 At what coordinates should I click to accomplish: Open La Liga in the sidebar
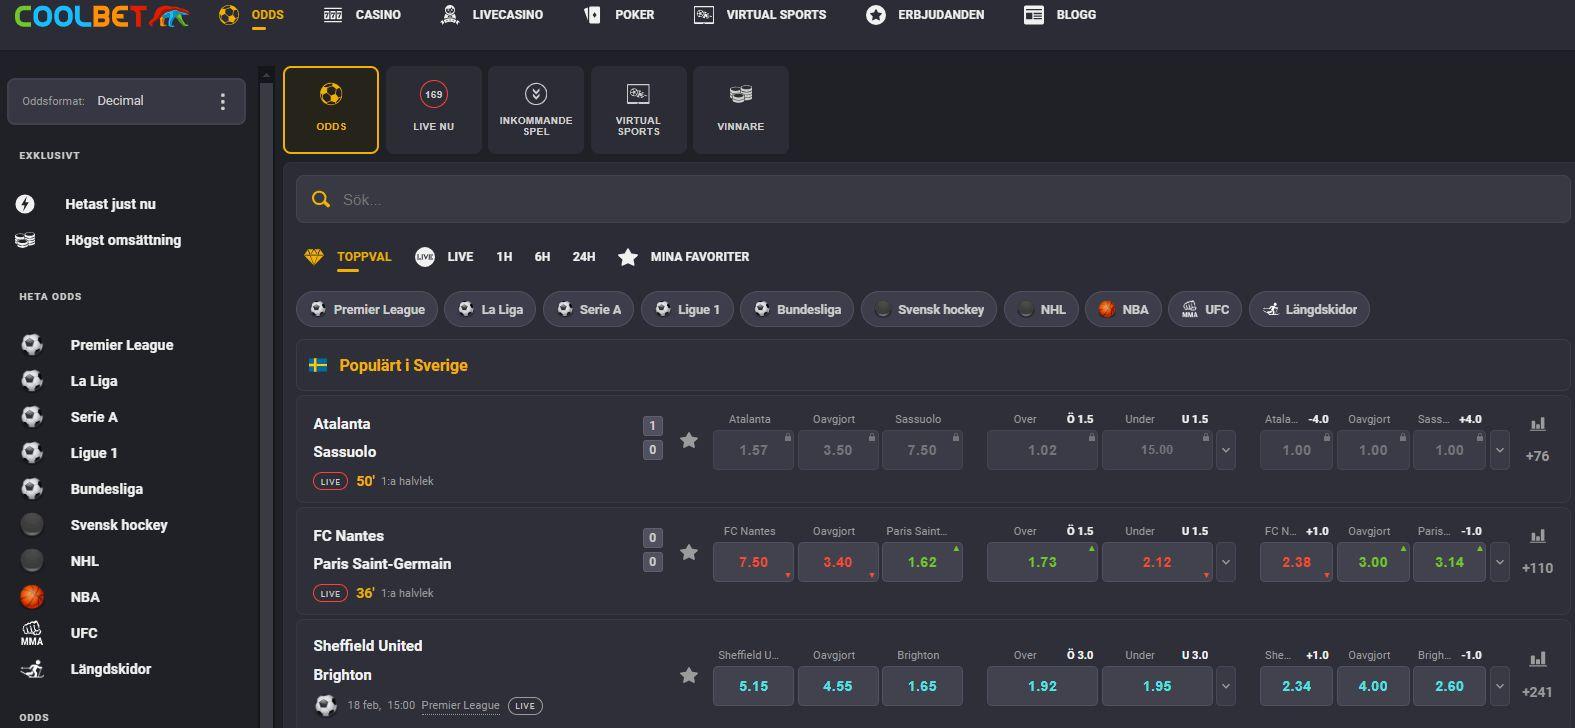(x=94, y=381)
